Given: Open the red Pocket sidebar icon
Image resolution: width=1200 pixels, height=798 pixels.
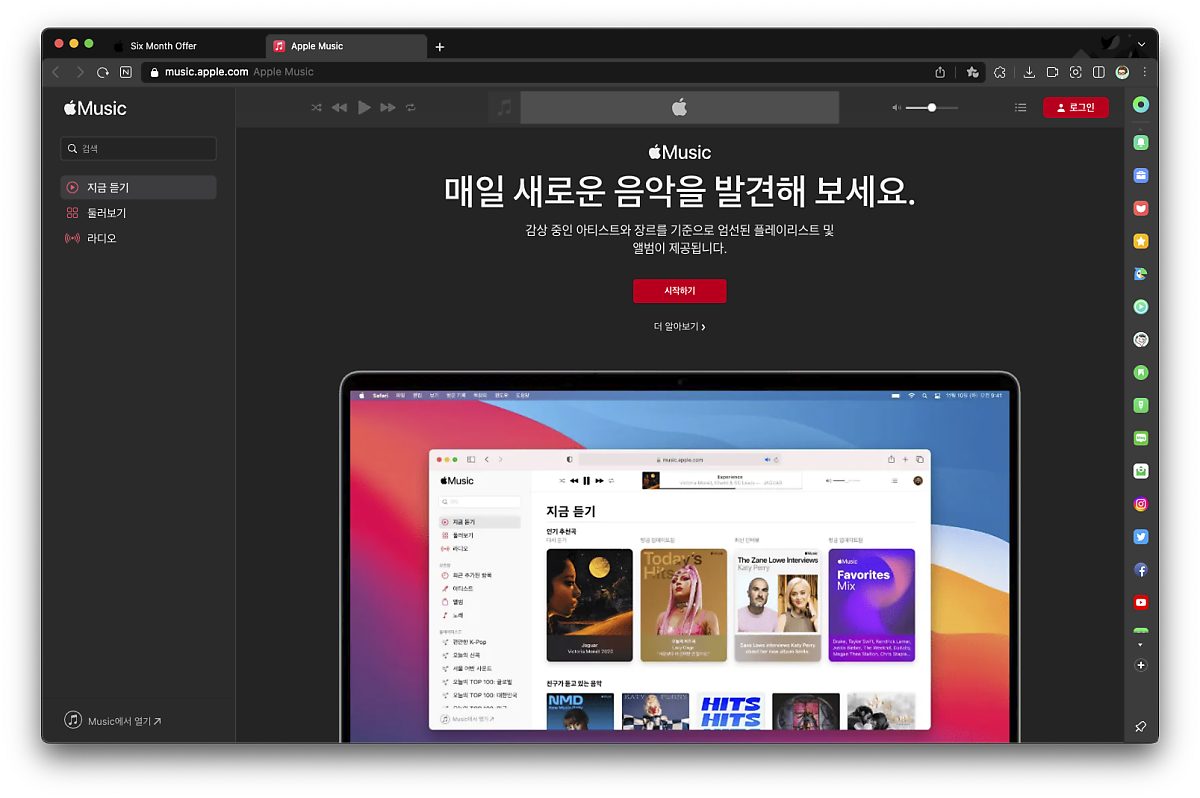Looking at the screenshot, I should tap(1141, 209).
